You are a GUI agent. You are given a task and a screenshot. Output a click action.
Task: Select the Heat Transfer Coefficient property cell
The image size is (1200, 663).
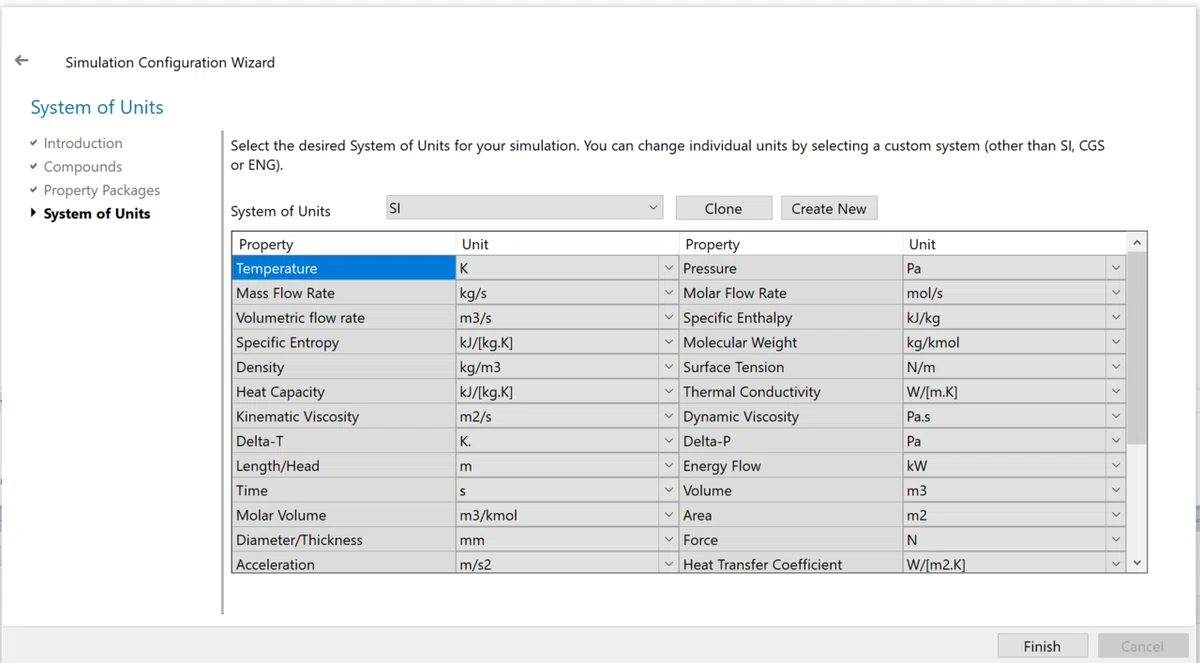[x=790, y=564]
